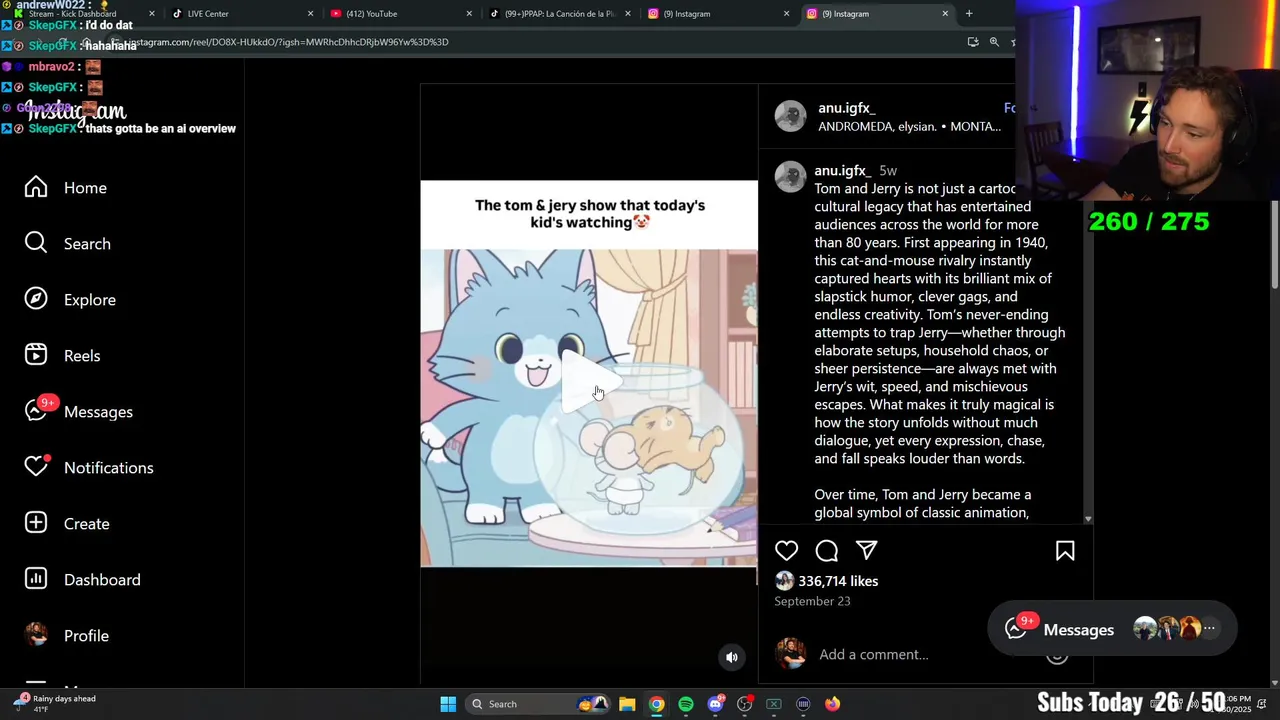Open Reels from the sidebar
1280x720 pixels.
(x=62, y=356)
